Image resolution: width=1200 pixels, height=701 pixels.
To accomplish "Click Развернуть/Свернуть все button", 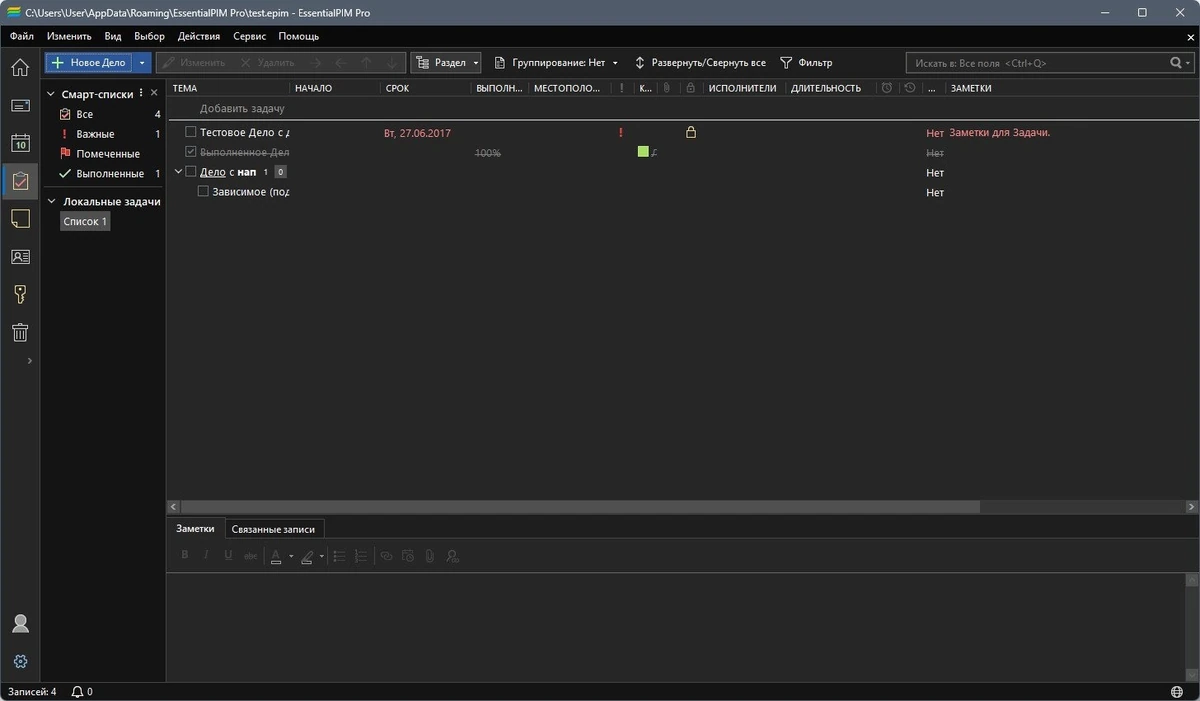I will pos(700,62).
